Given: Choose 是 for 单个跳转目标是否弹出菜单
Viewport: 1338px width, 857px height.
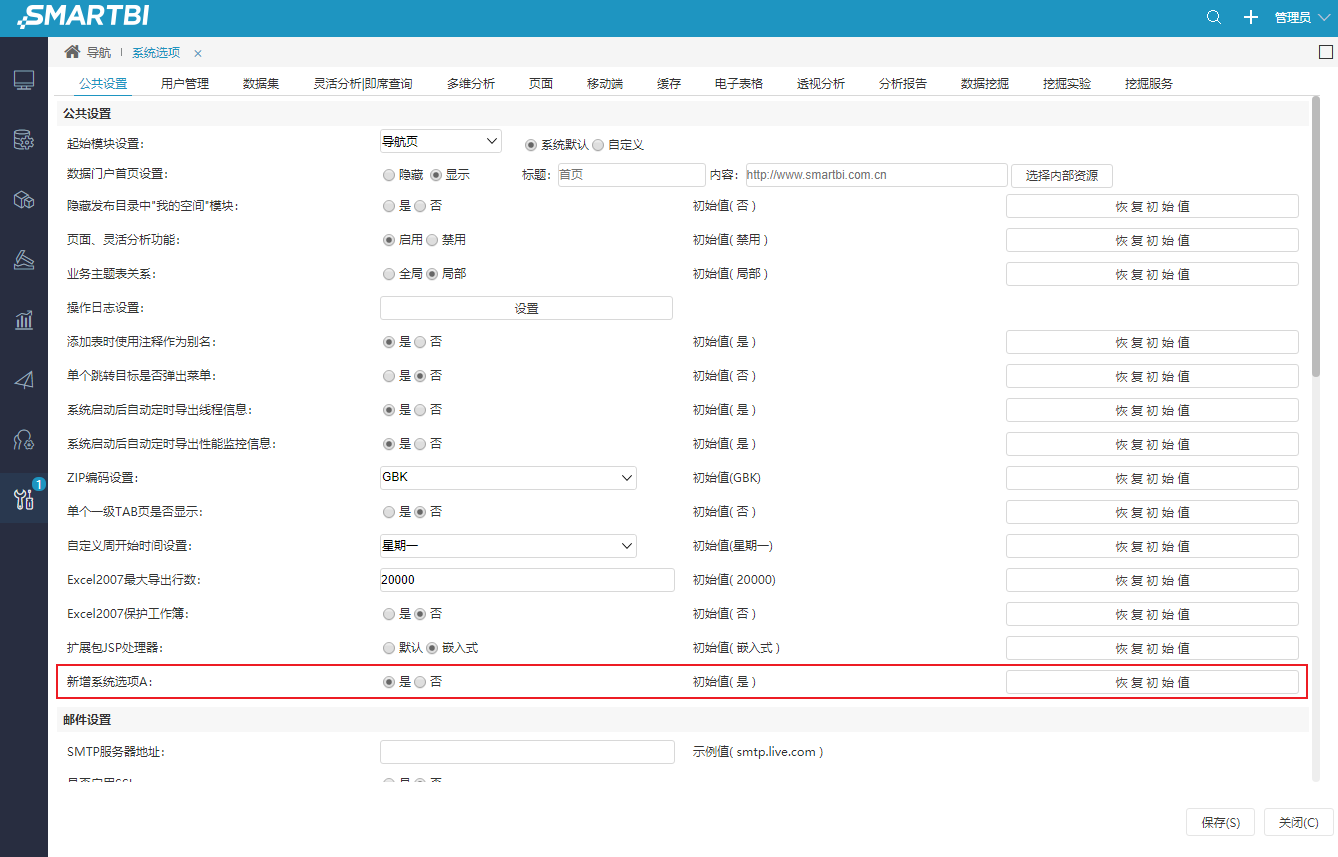Looking at the screenshot, I should click(x=388, y=376).
